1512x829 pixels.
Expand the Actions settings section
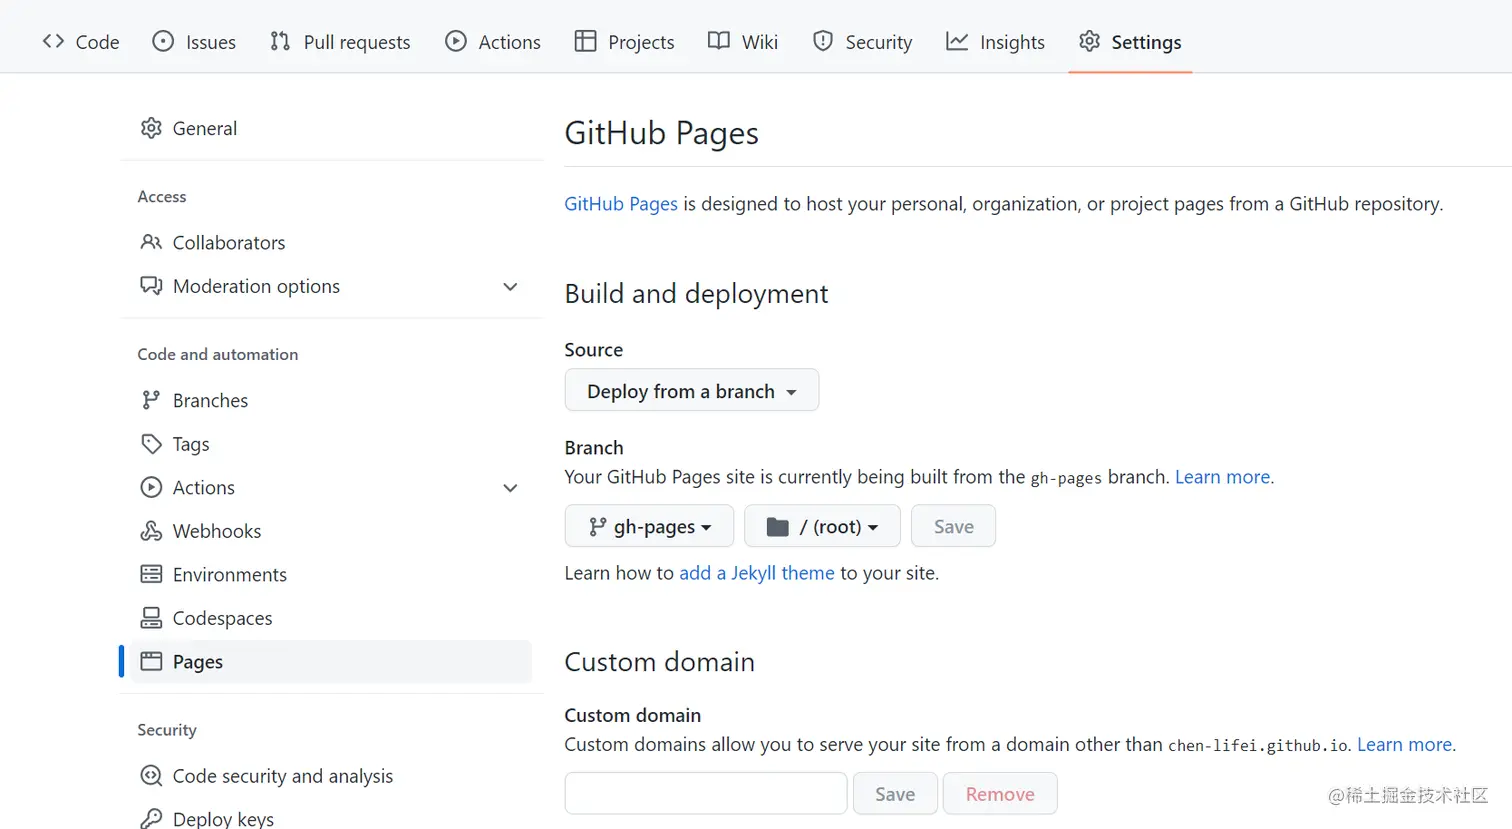(510, 488)
